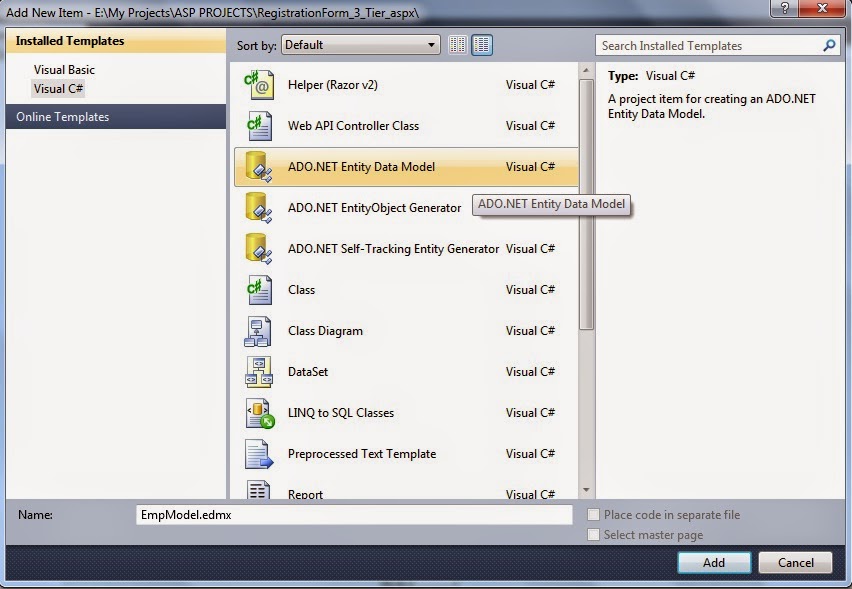Select the Class template label

tap(301, 290)
